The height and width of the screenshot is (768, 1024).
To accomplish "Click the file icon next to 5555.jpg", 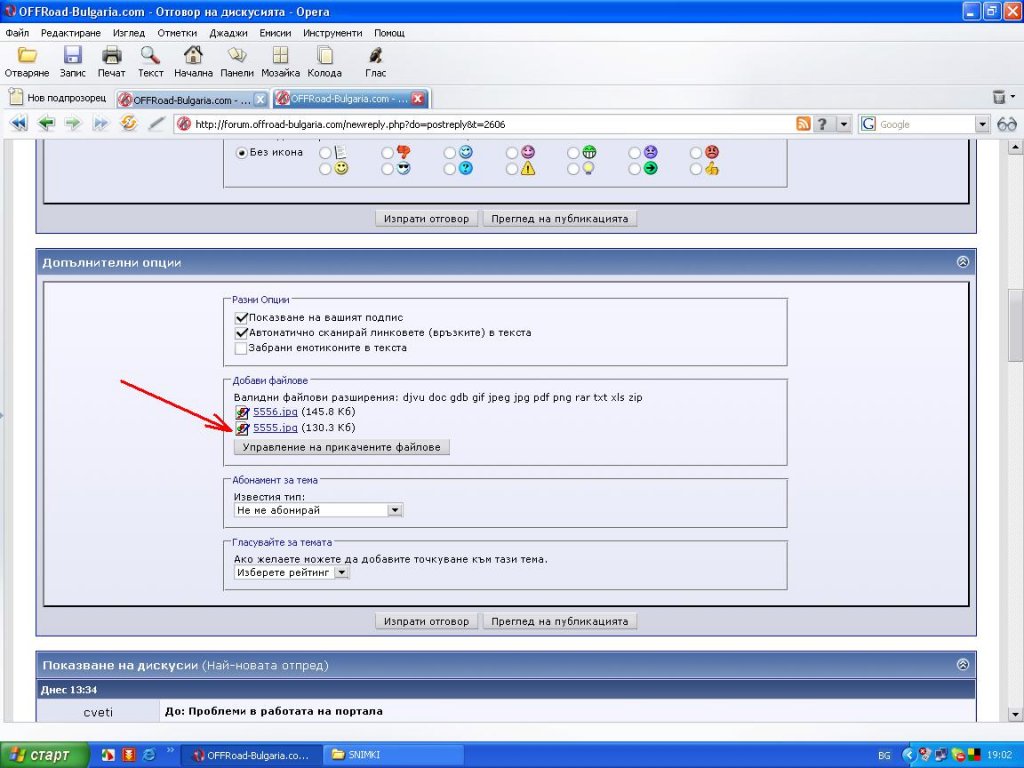I will pyautogui.click(x=242, y=428).
